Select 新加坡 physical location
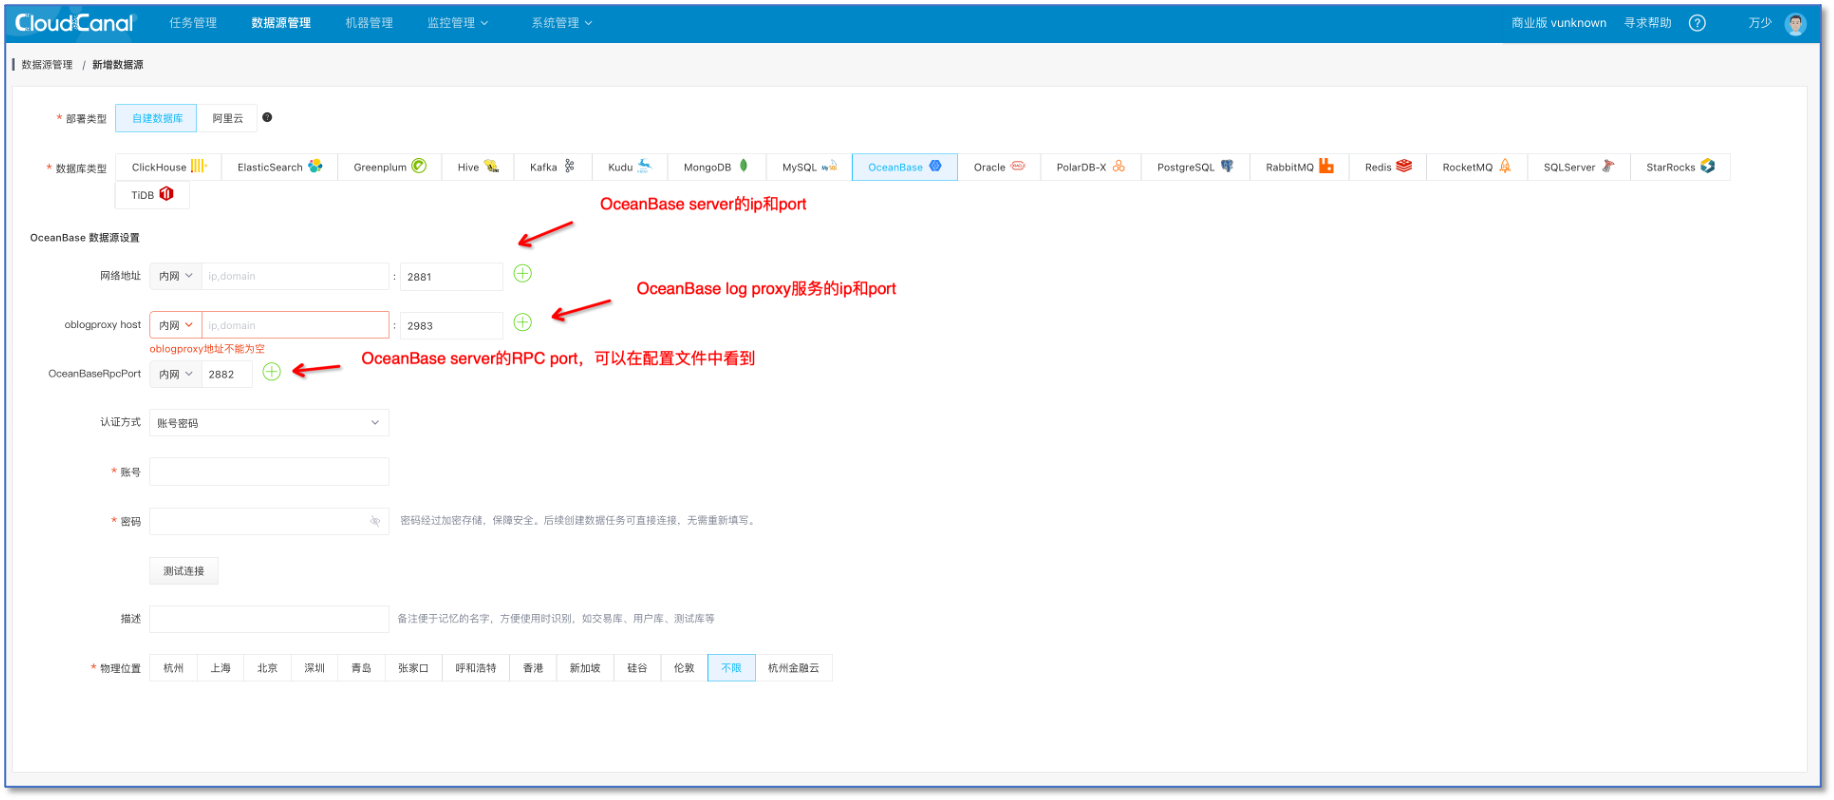Image resolution: width=1834 pixels, height=800 pixels. [585, 668]
